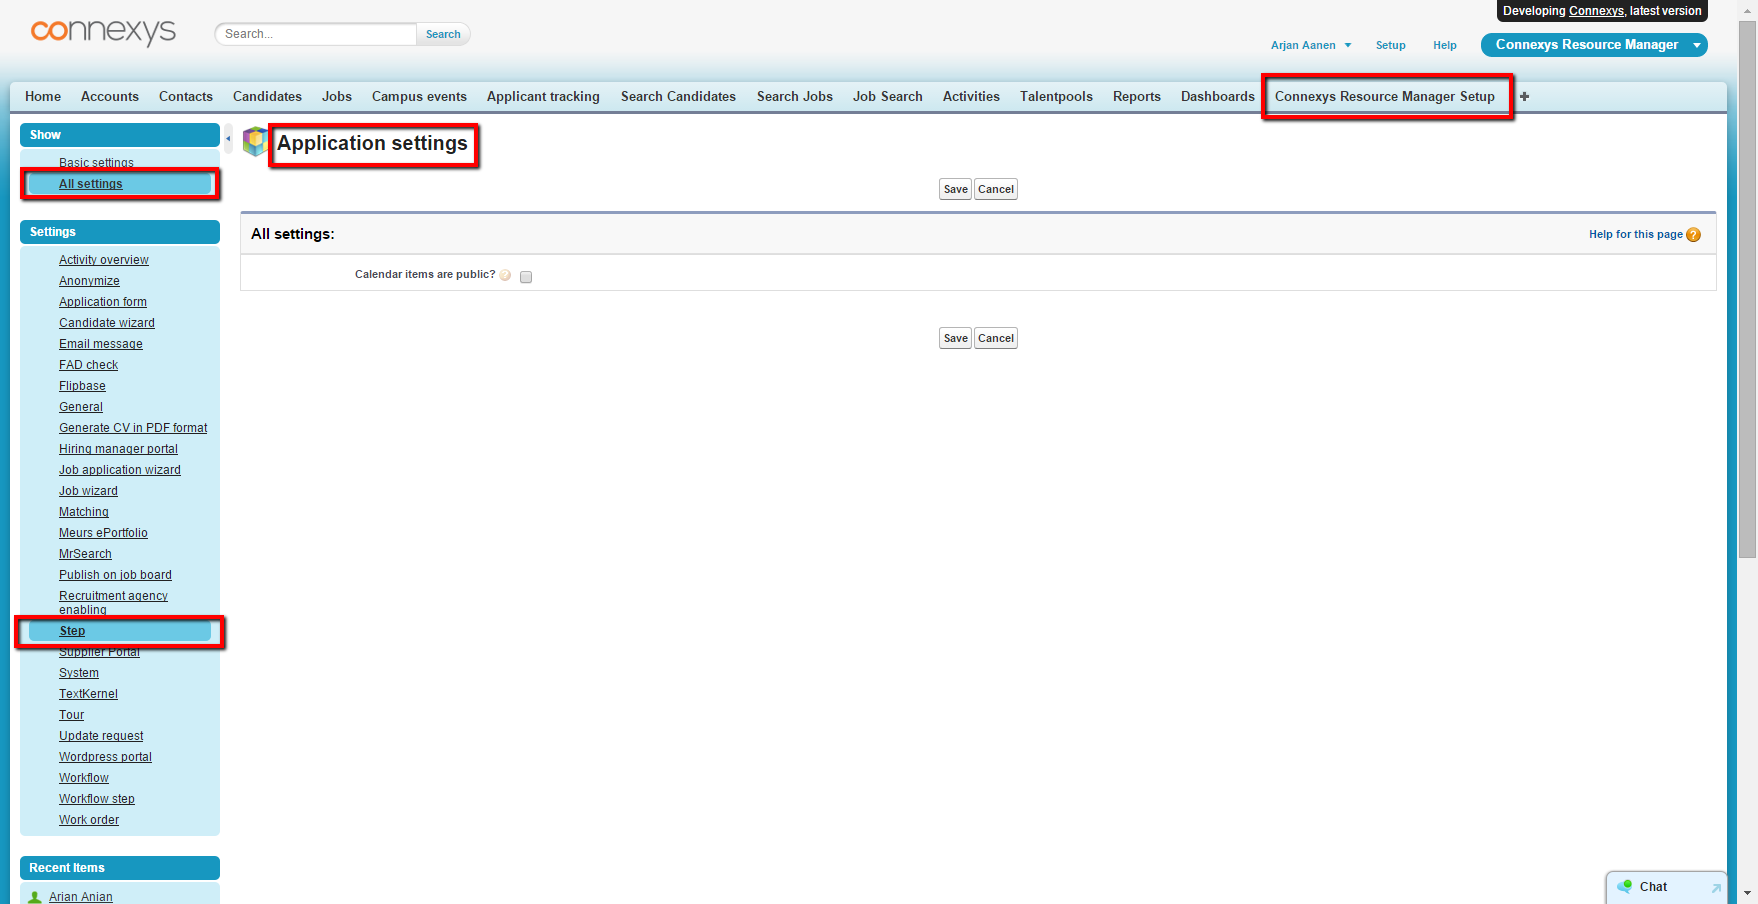
Task: Switch to the Reports tab
Action: [x=1137, y=97]
